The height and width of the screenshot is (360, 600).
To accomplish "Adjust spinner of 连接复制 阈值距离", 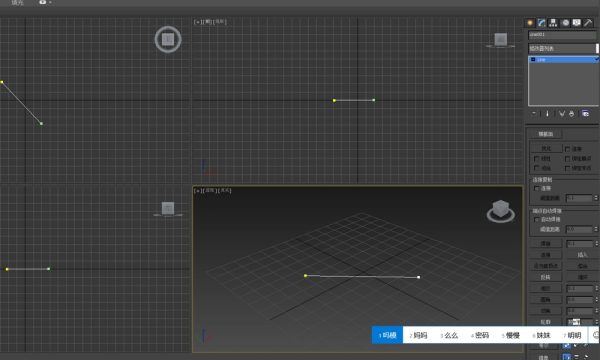I will tap(595, 198).
